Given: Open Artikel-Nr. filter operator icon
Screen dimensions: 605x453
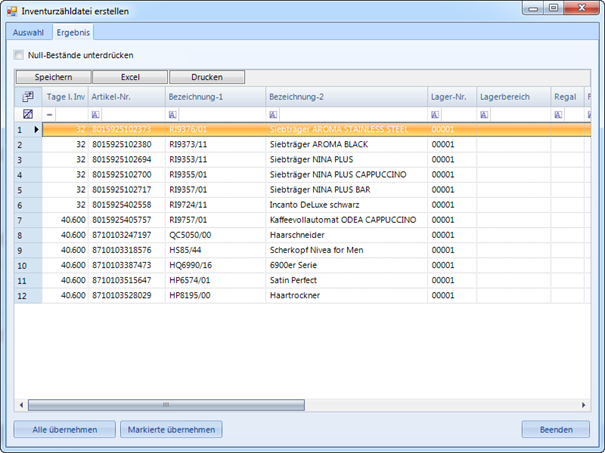Looking at the screenshot, I should pos(95,115).
